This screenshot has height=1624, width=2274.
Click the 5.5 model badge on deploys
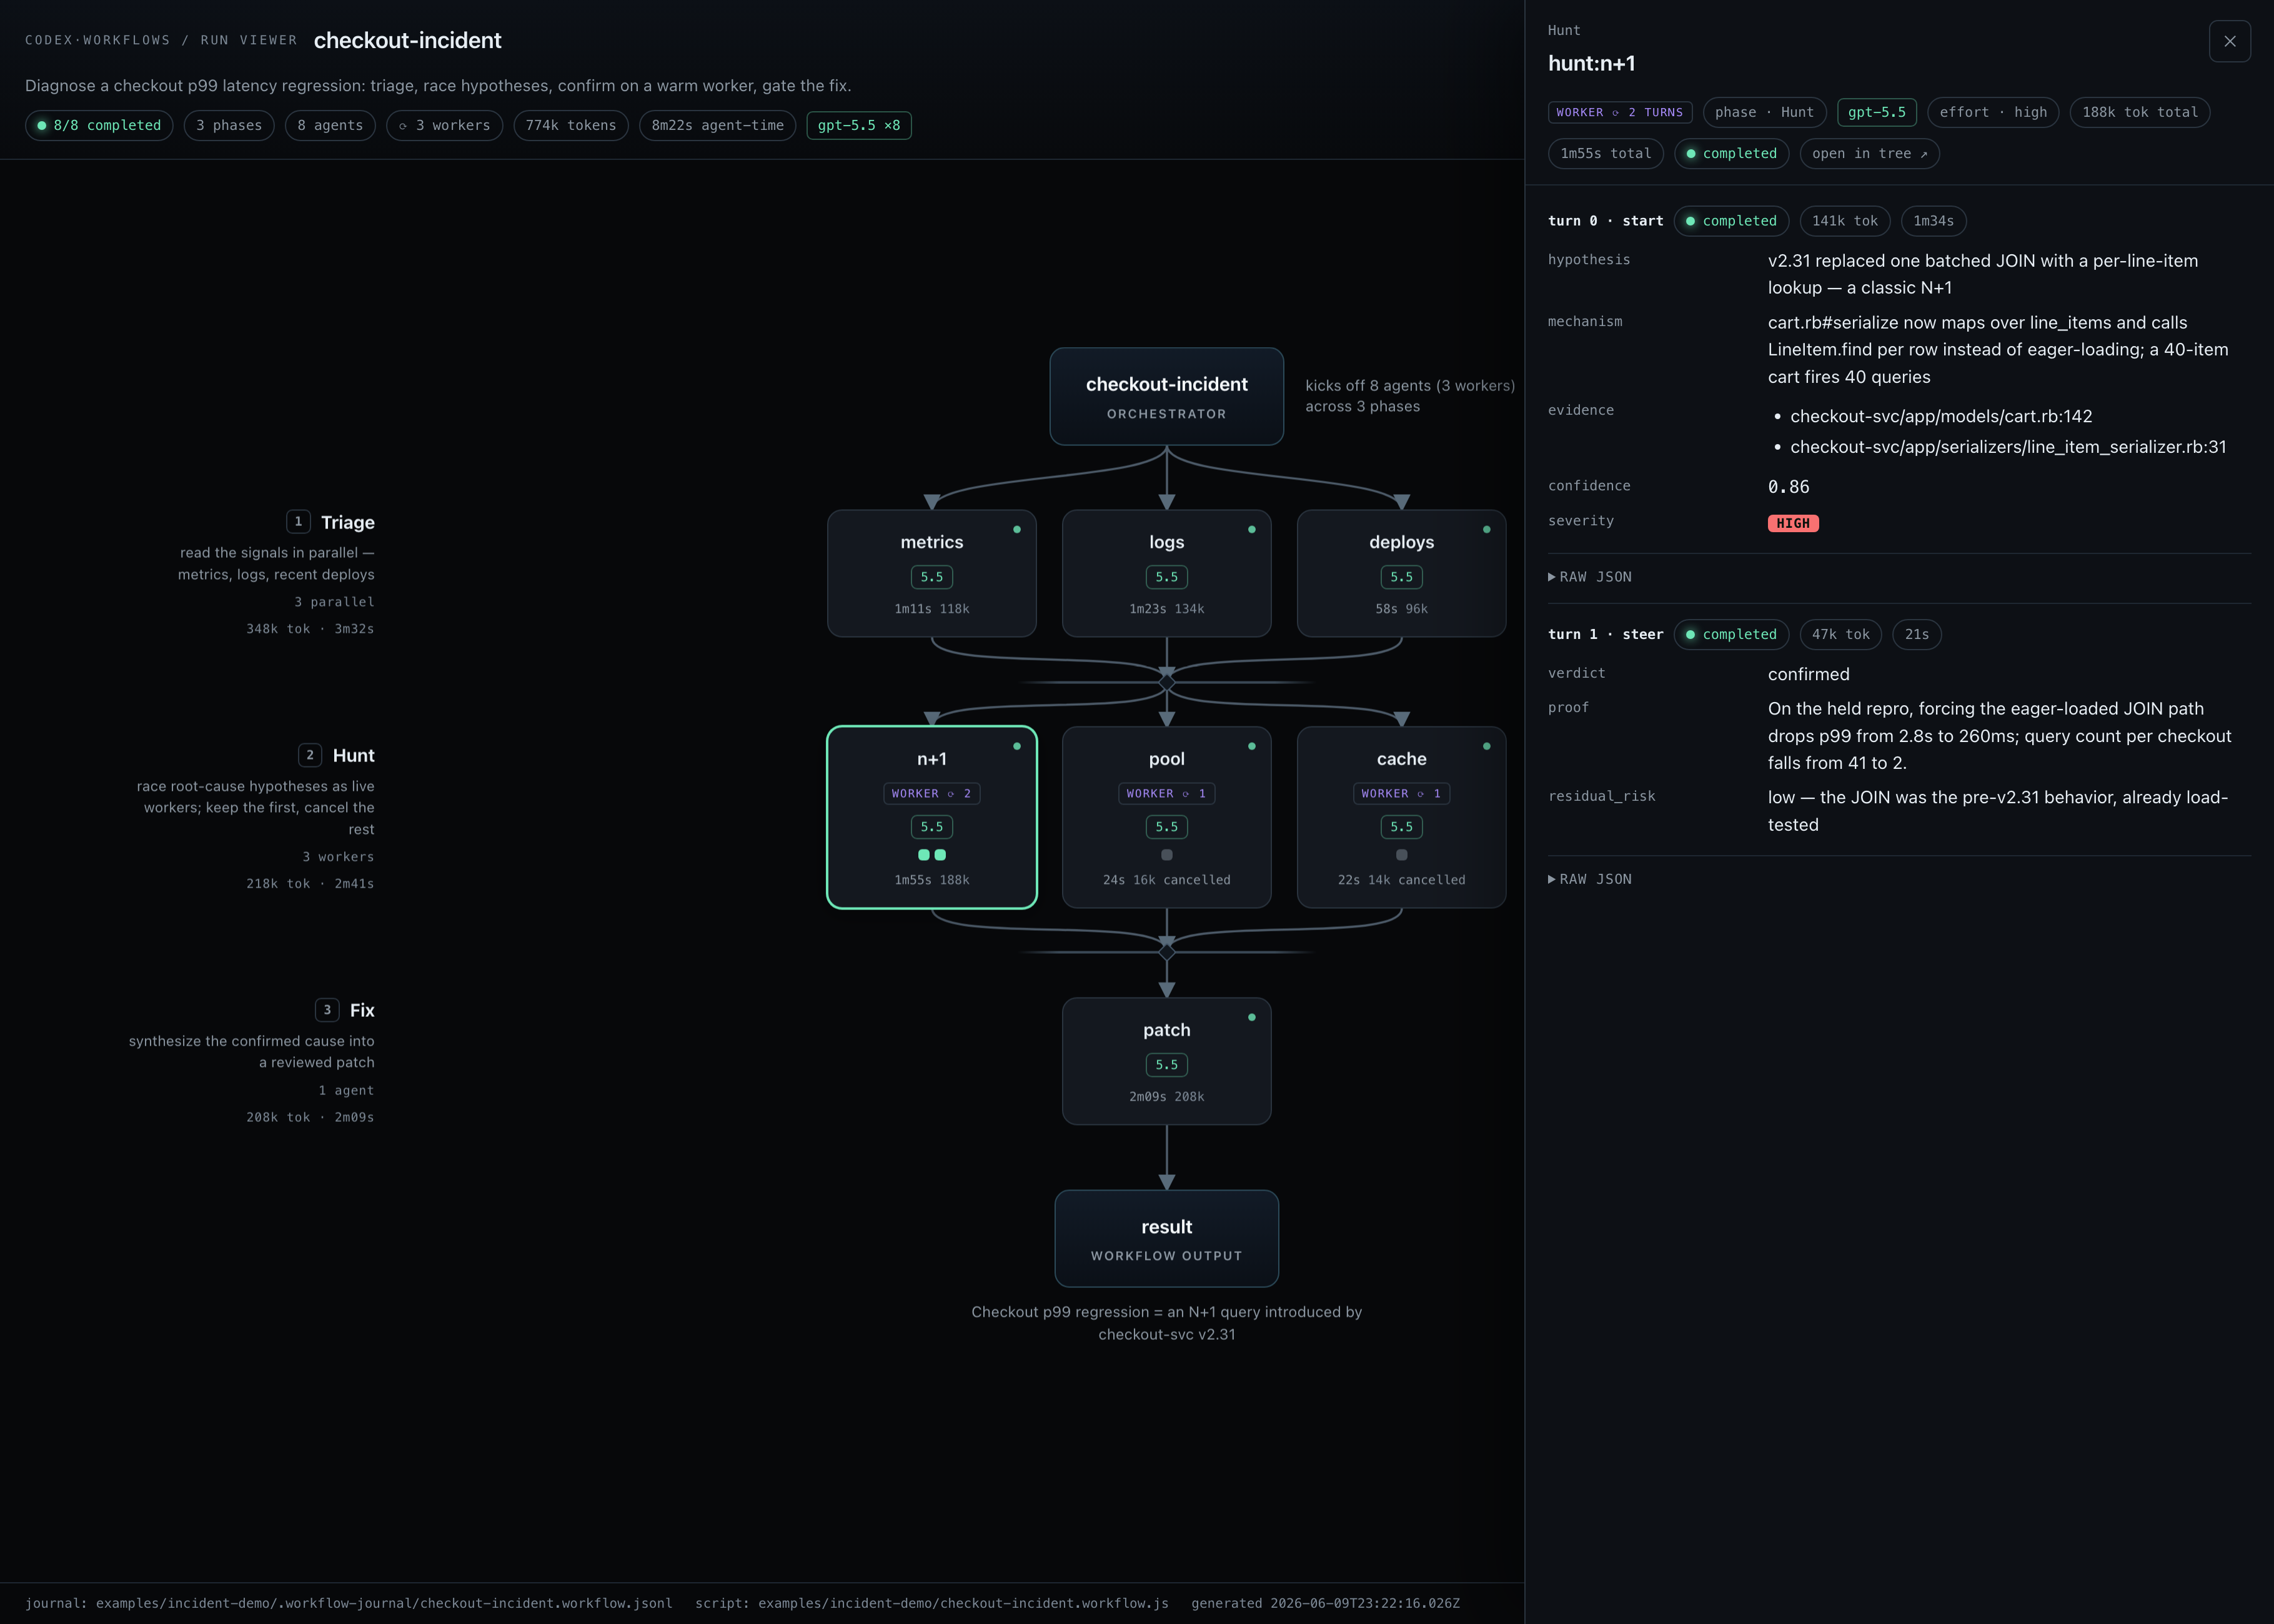click(x=1401, y=577)
